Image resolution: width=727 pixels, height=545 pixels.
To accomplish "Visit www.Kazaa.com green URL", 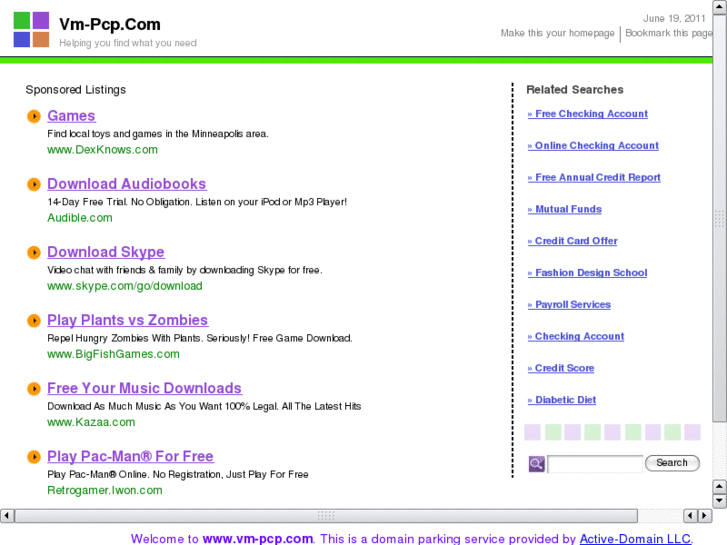I will coord(91,422).
